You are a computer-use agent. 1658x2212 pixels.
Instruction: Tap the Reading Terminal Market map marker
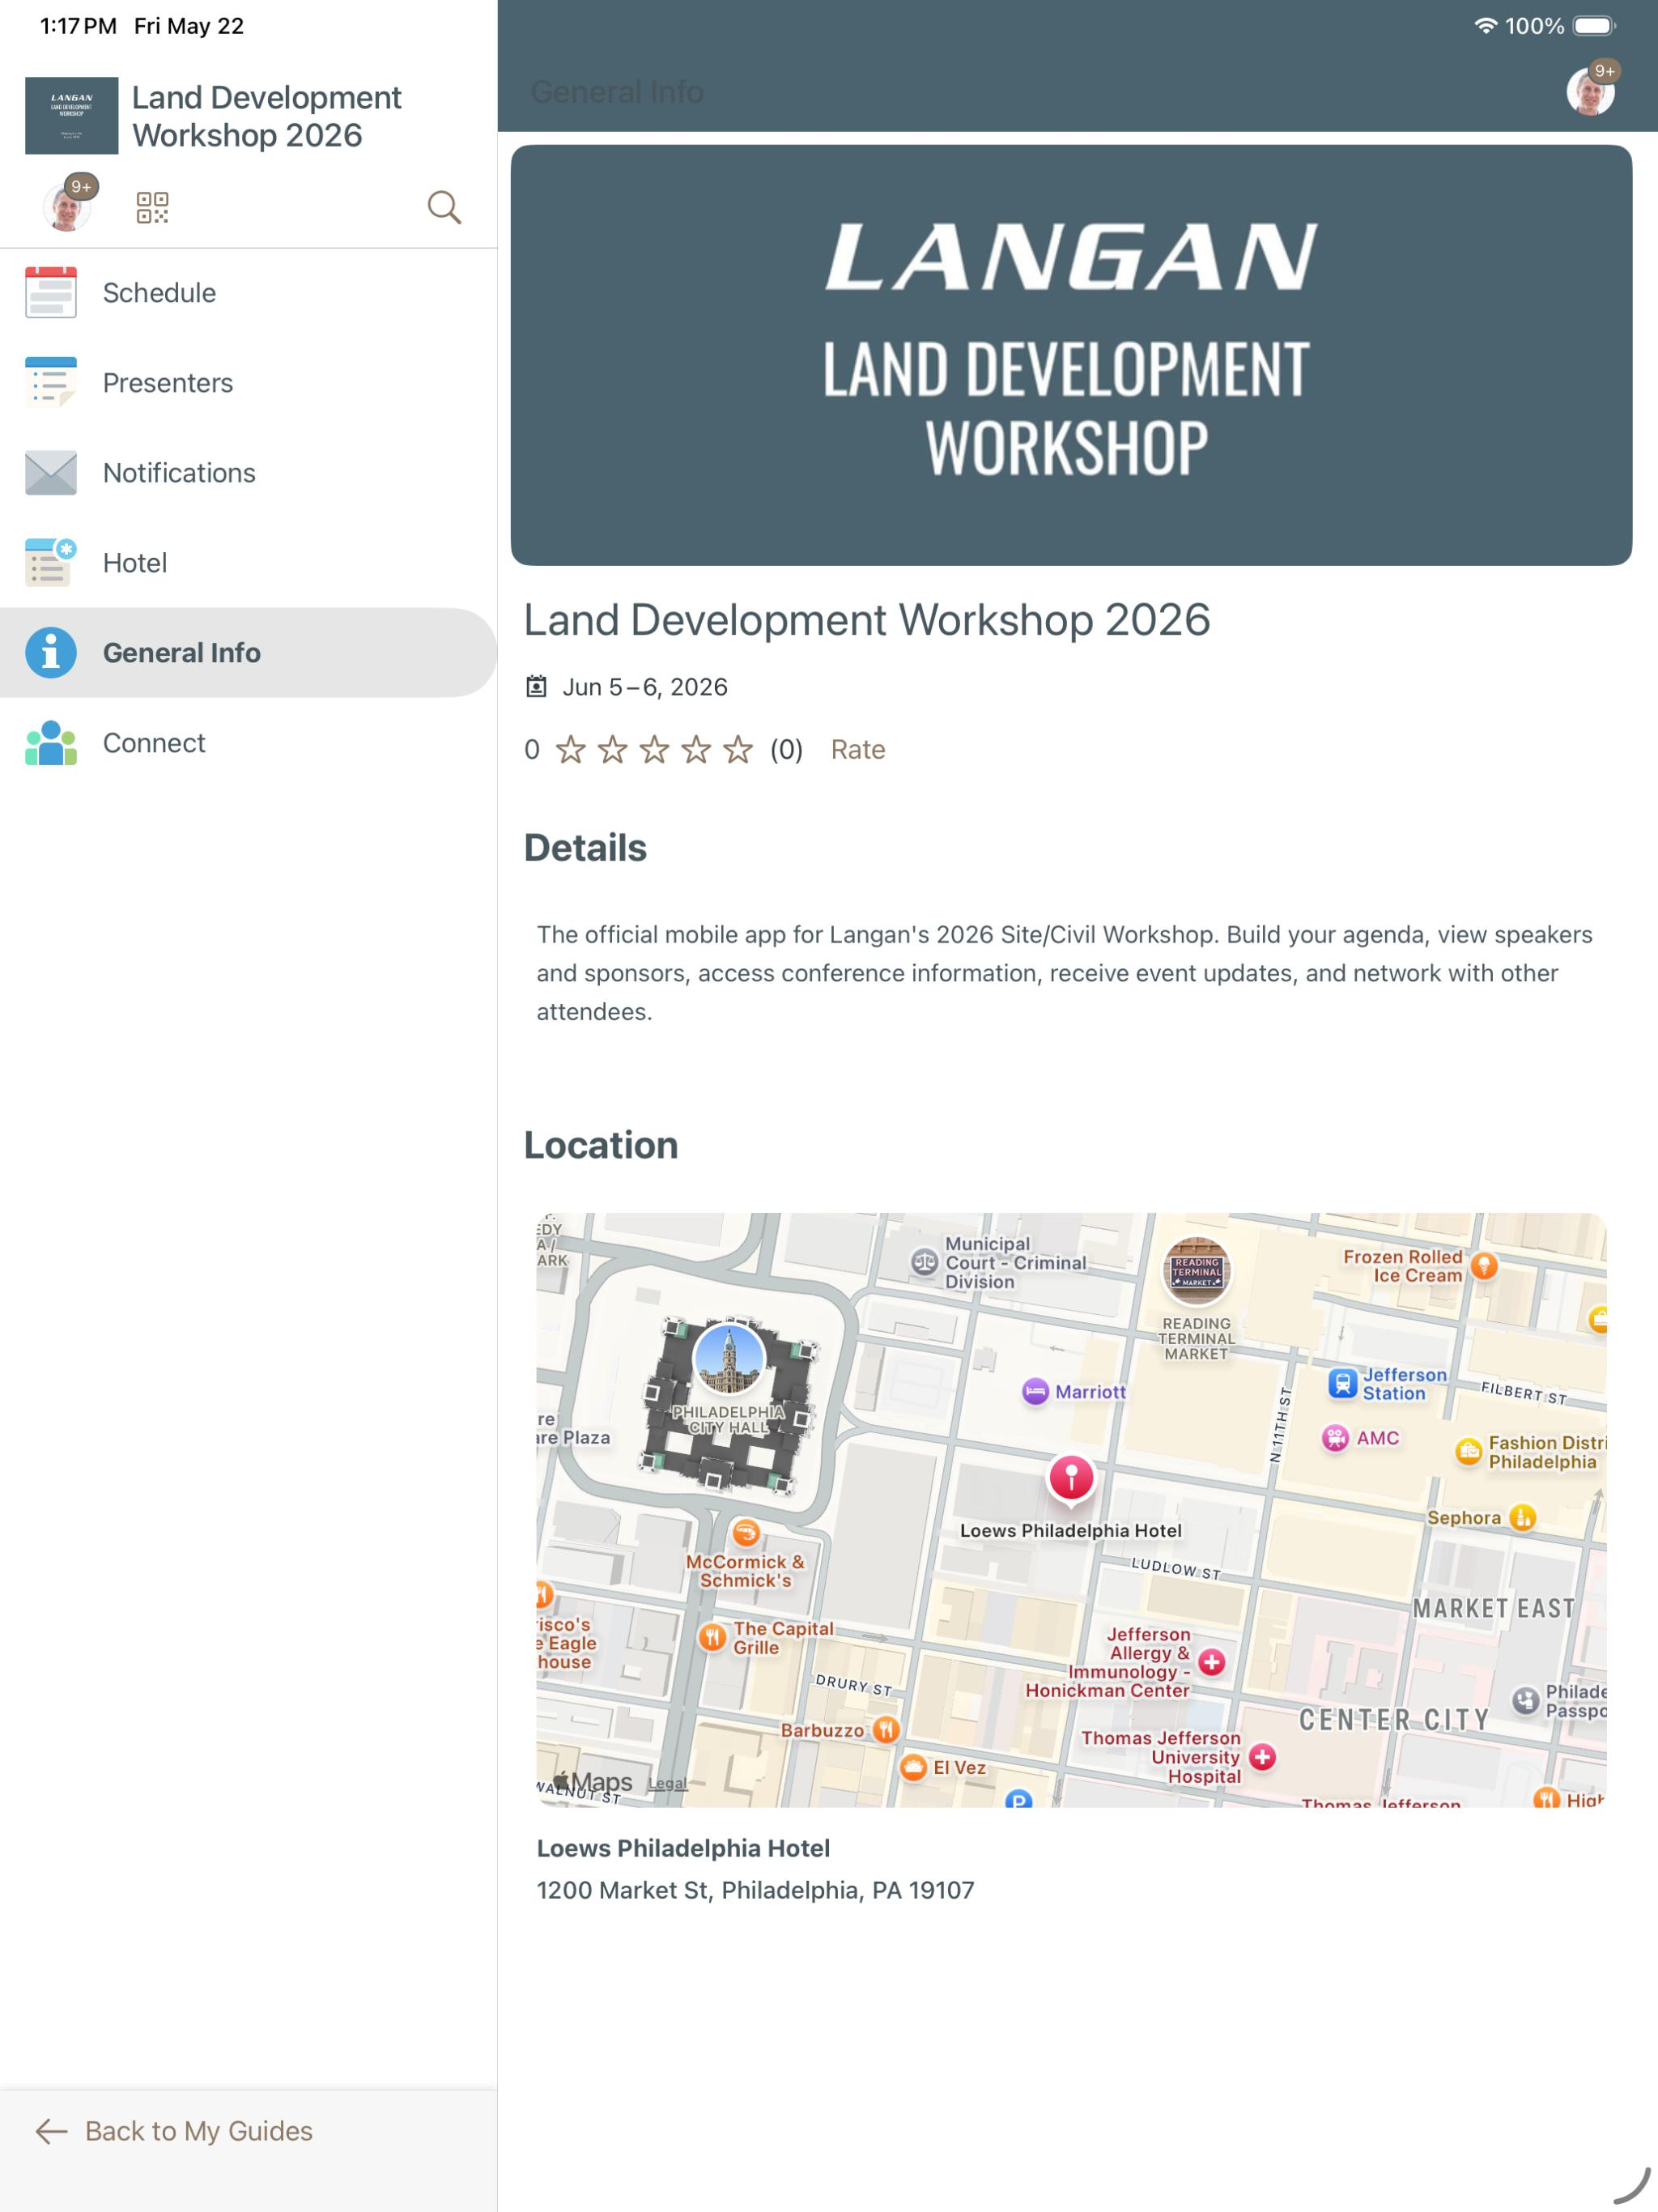[1196, 1271]
